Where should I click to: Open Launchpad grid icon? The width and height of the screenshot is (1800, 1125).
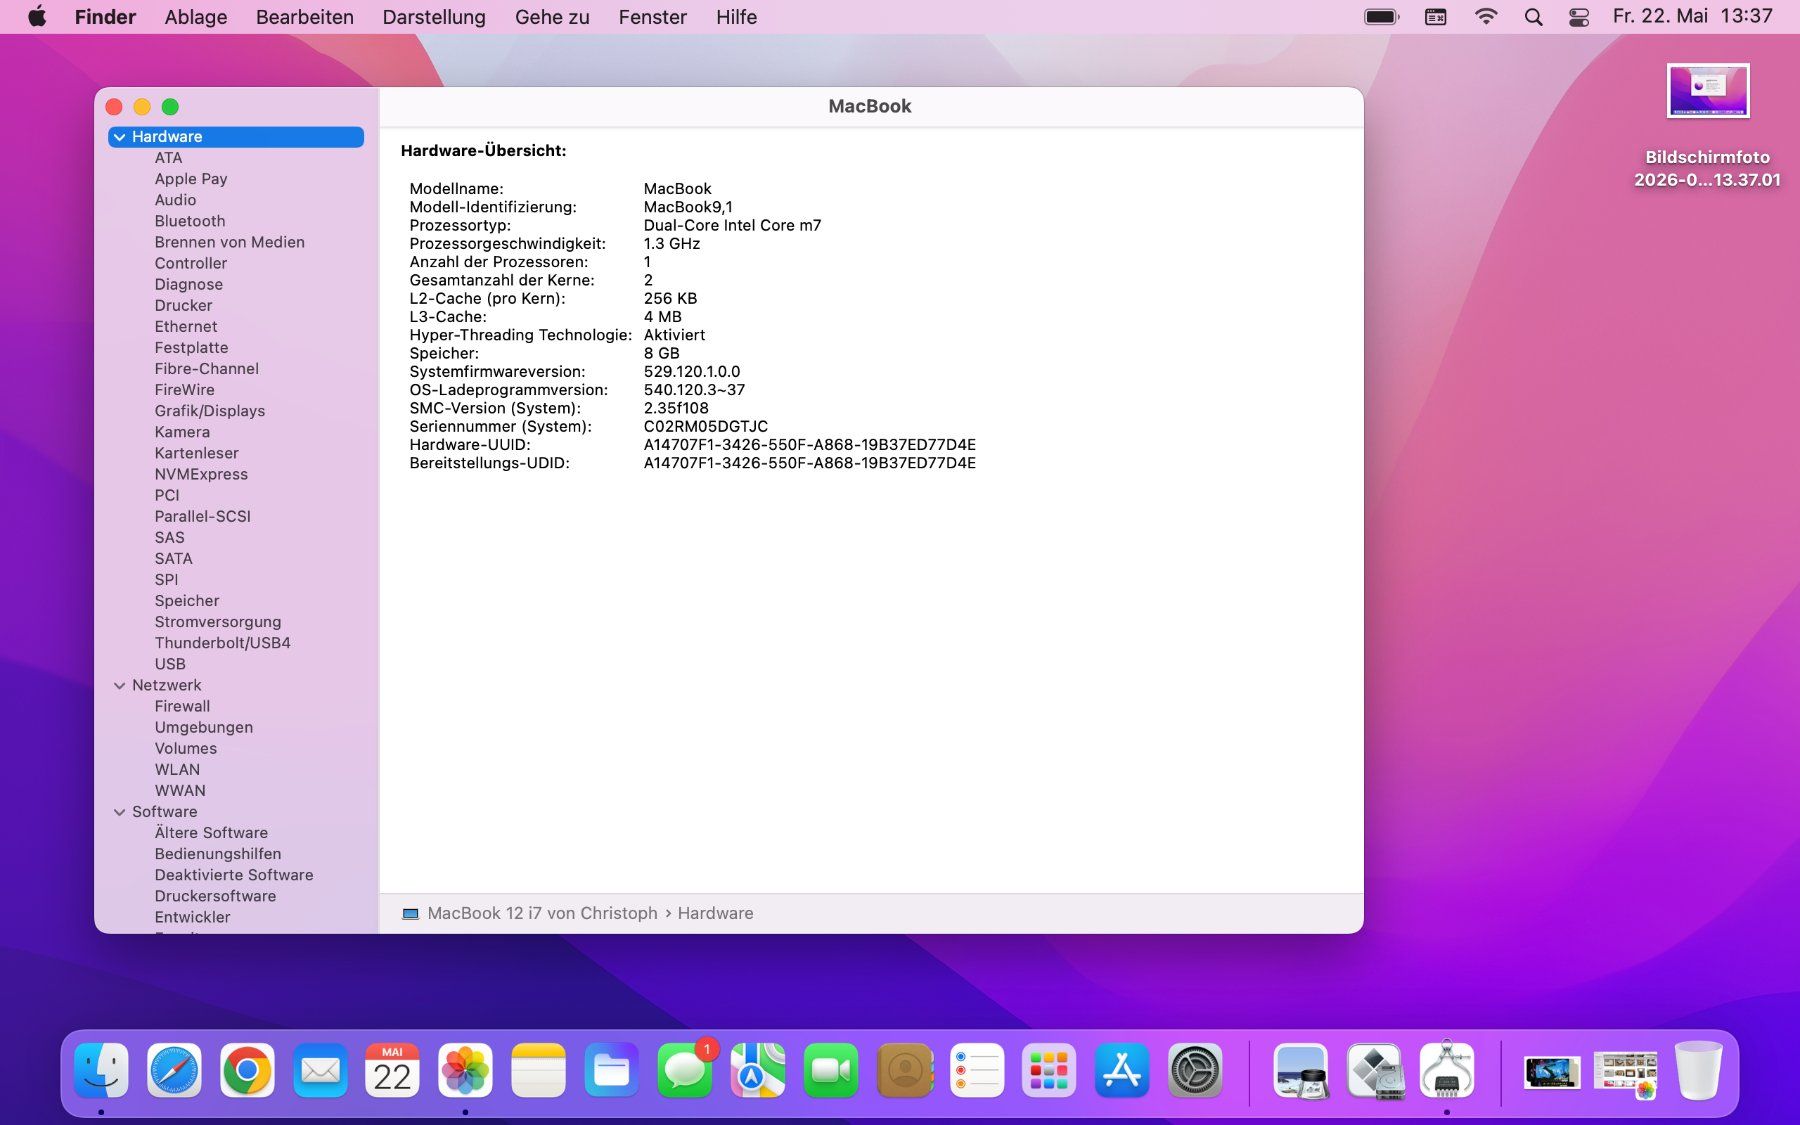tap(1050, 1071)
